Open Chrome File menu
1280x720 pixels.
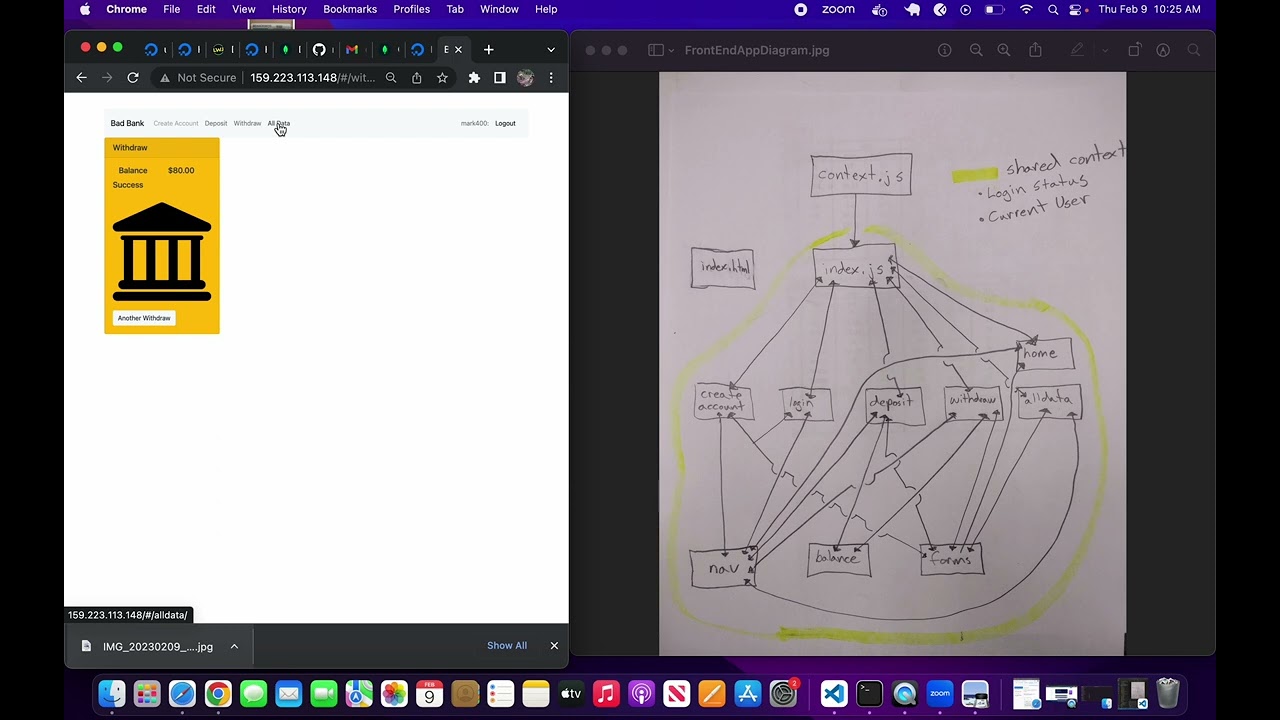tap(172, 9)
